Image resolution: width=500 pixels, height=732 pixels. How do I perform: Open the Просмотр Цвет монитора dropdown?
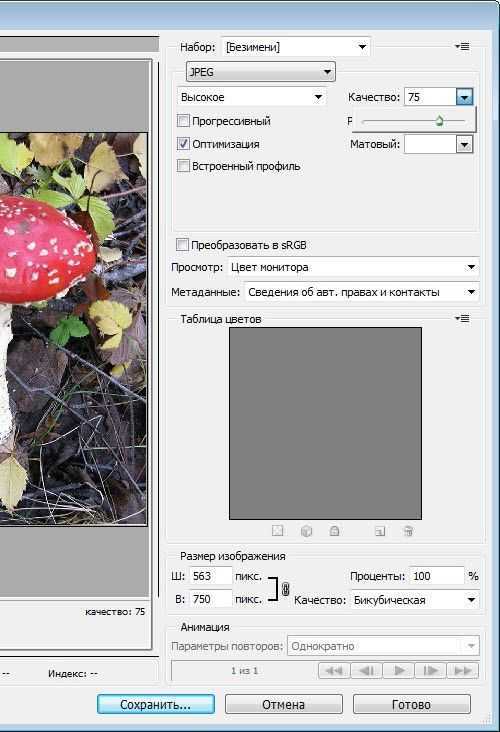(353, 267)
